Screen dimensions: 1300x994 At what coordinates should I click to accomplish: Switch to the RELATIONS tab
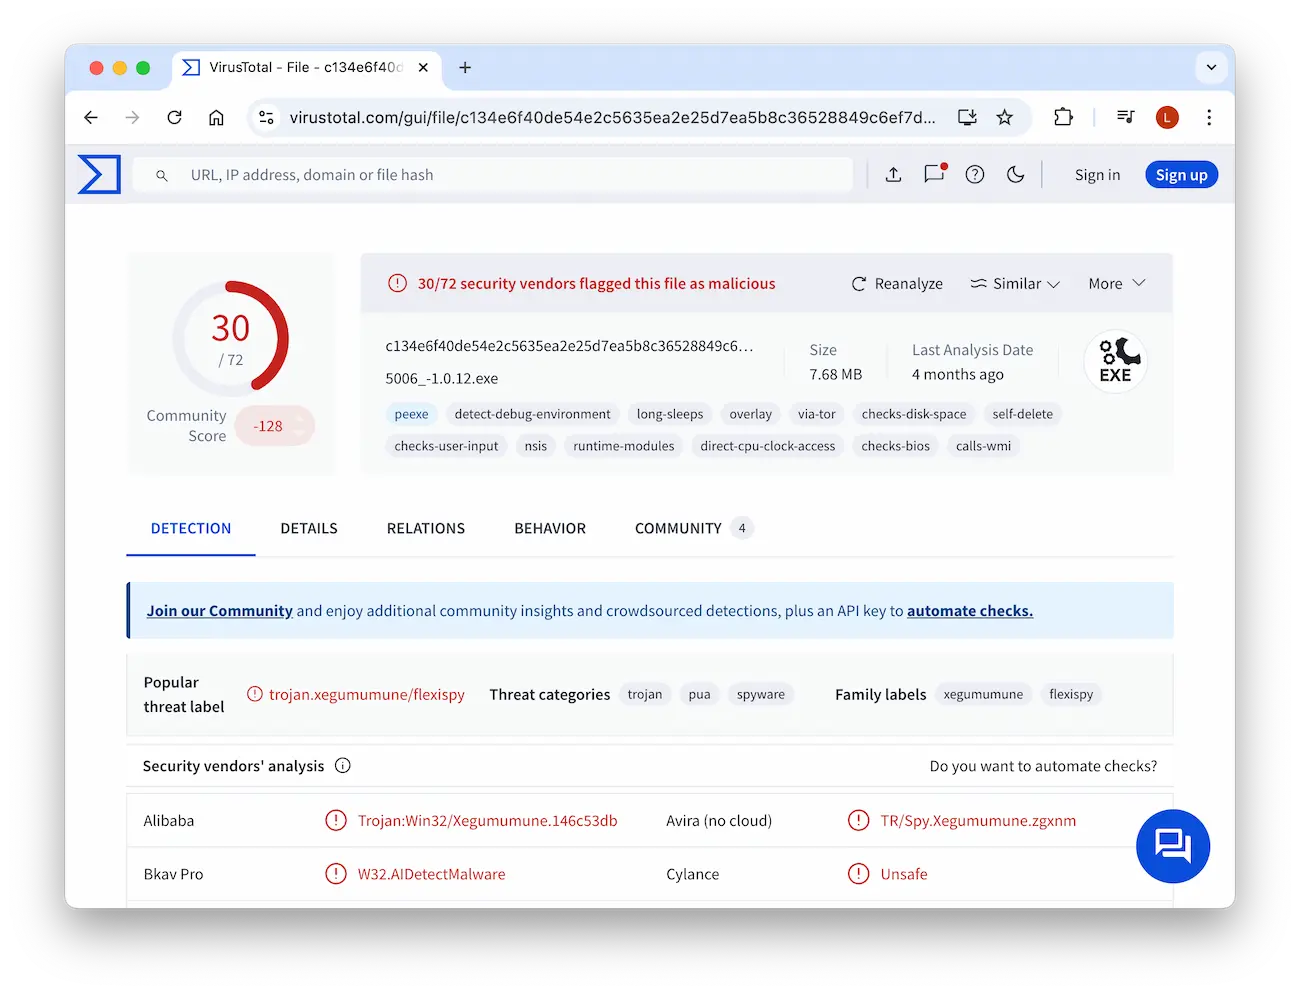(426, 528)
